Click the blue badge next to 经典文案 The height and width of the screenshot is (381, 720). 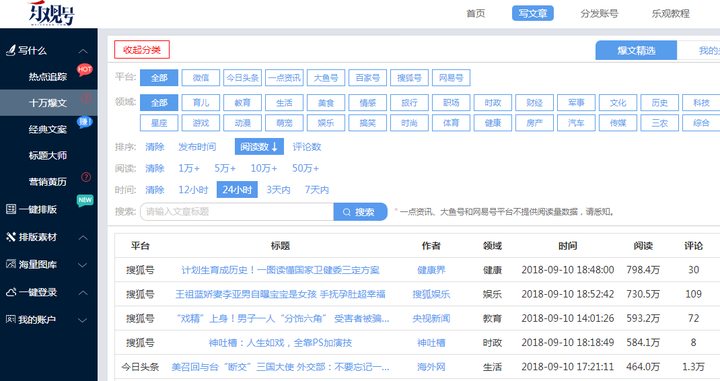(x=84, y=122)
